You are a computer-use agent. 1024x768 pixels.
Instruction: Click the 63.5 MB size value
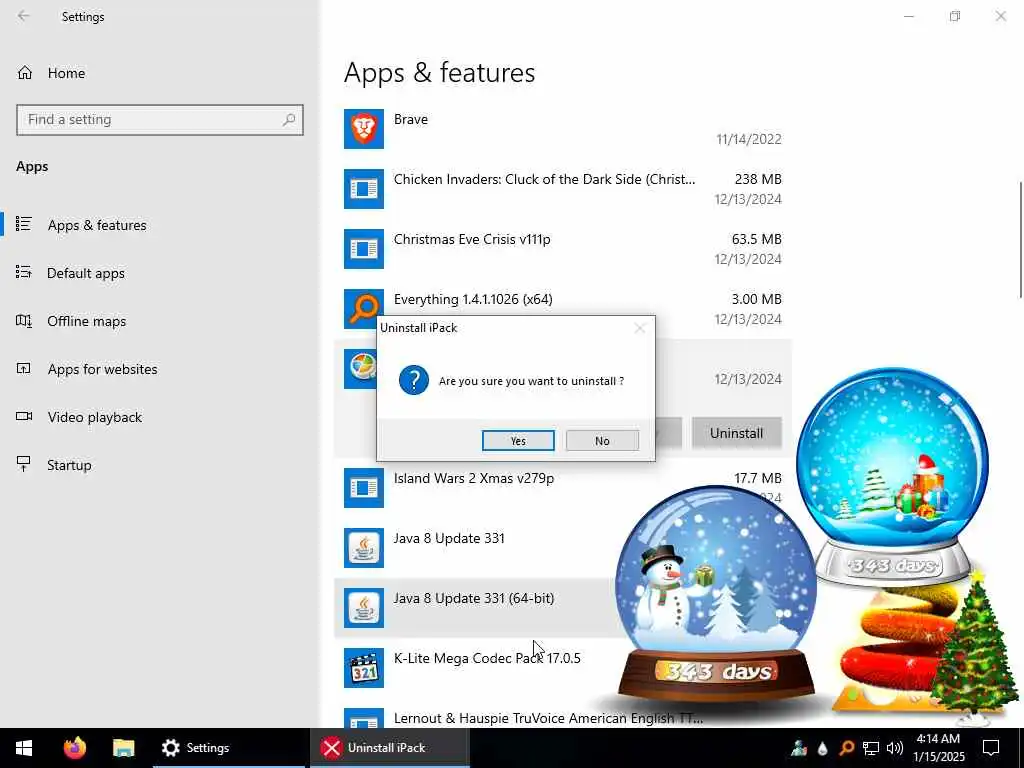click(756, 239)
